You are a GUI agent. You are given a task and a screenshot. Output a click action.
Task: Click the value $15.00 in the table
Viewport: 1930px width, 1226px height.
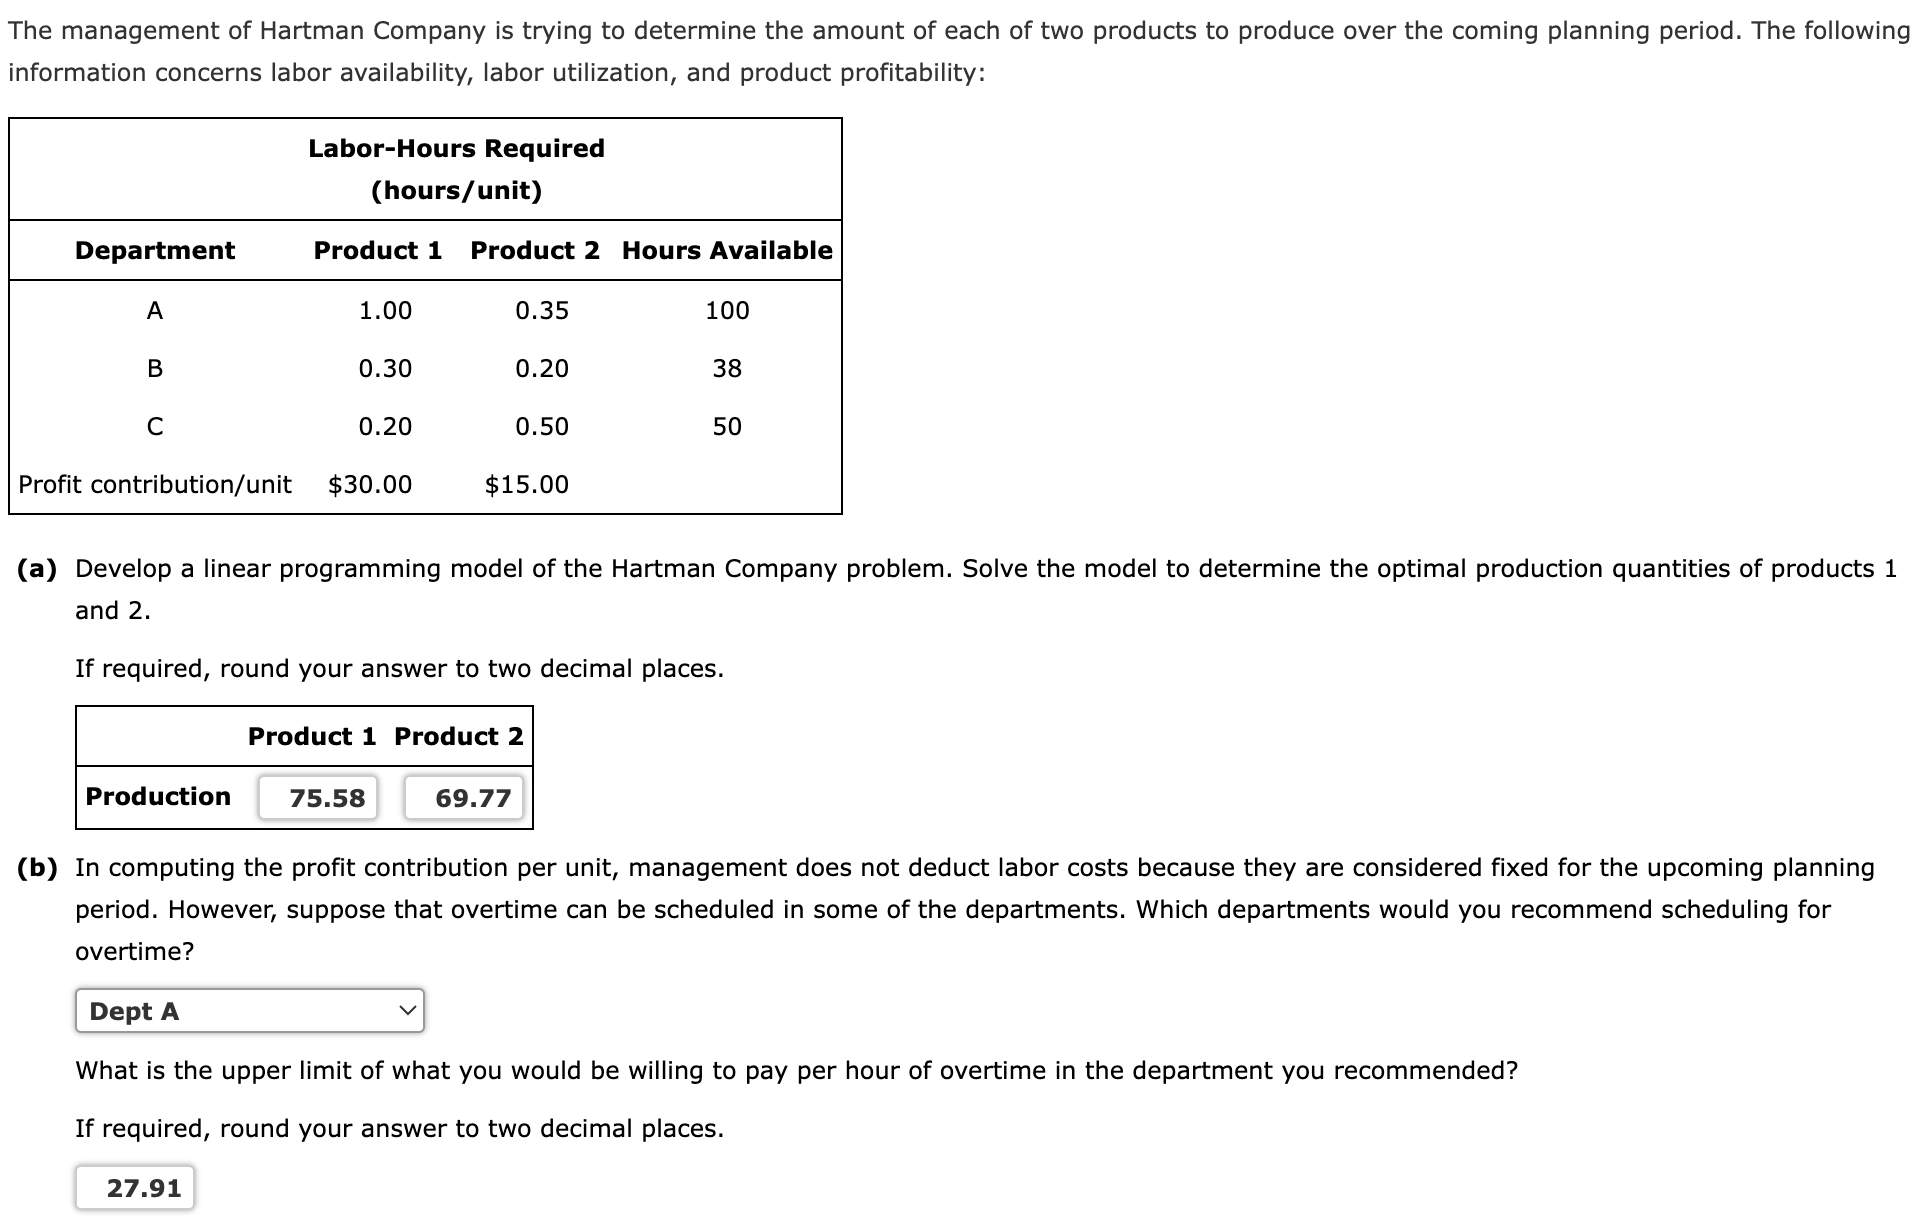[x=525, y=485]
